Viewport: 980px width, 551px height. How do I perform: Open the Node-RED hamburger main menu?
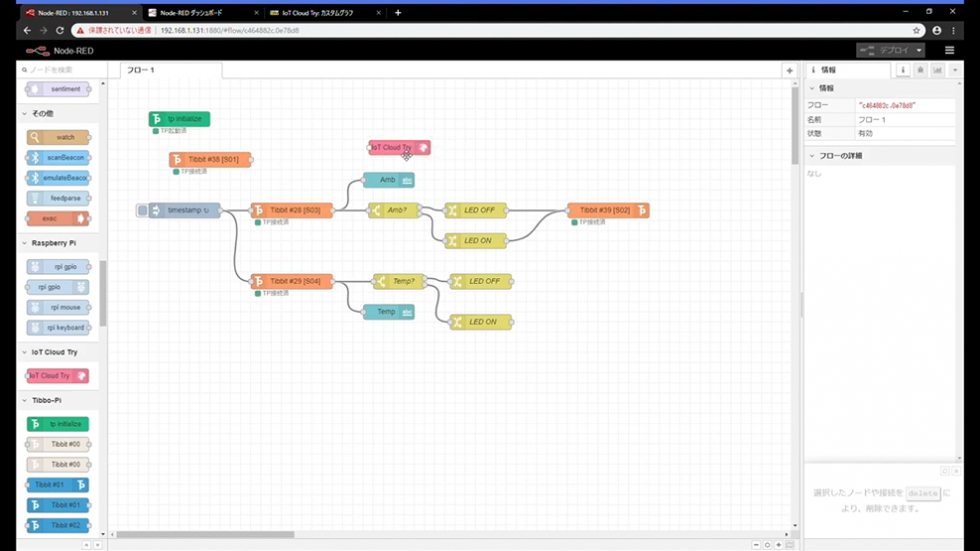pyautogui.click(x=949, y=50)
